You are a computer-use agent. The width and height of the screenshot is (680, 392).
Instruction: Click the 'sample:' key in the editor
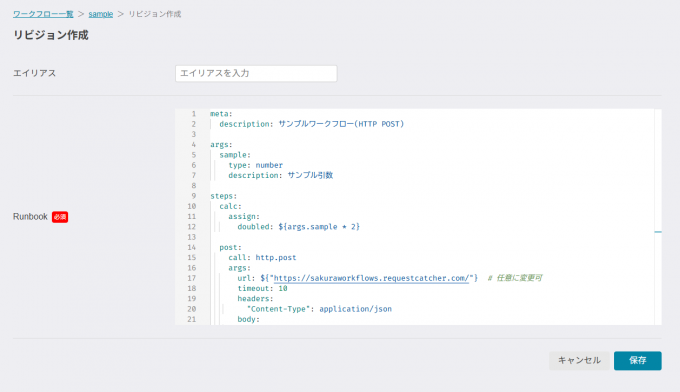pyautogui.click(x=235, y=155)
